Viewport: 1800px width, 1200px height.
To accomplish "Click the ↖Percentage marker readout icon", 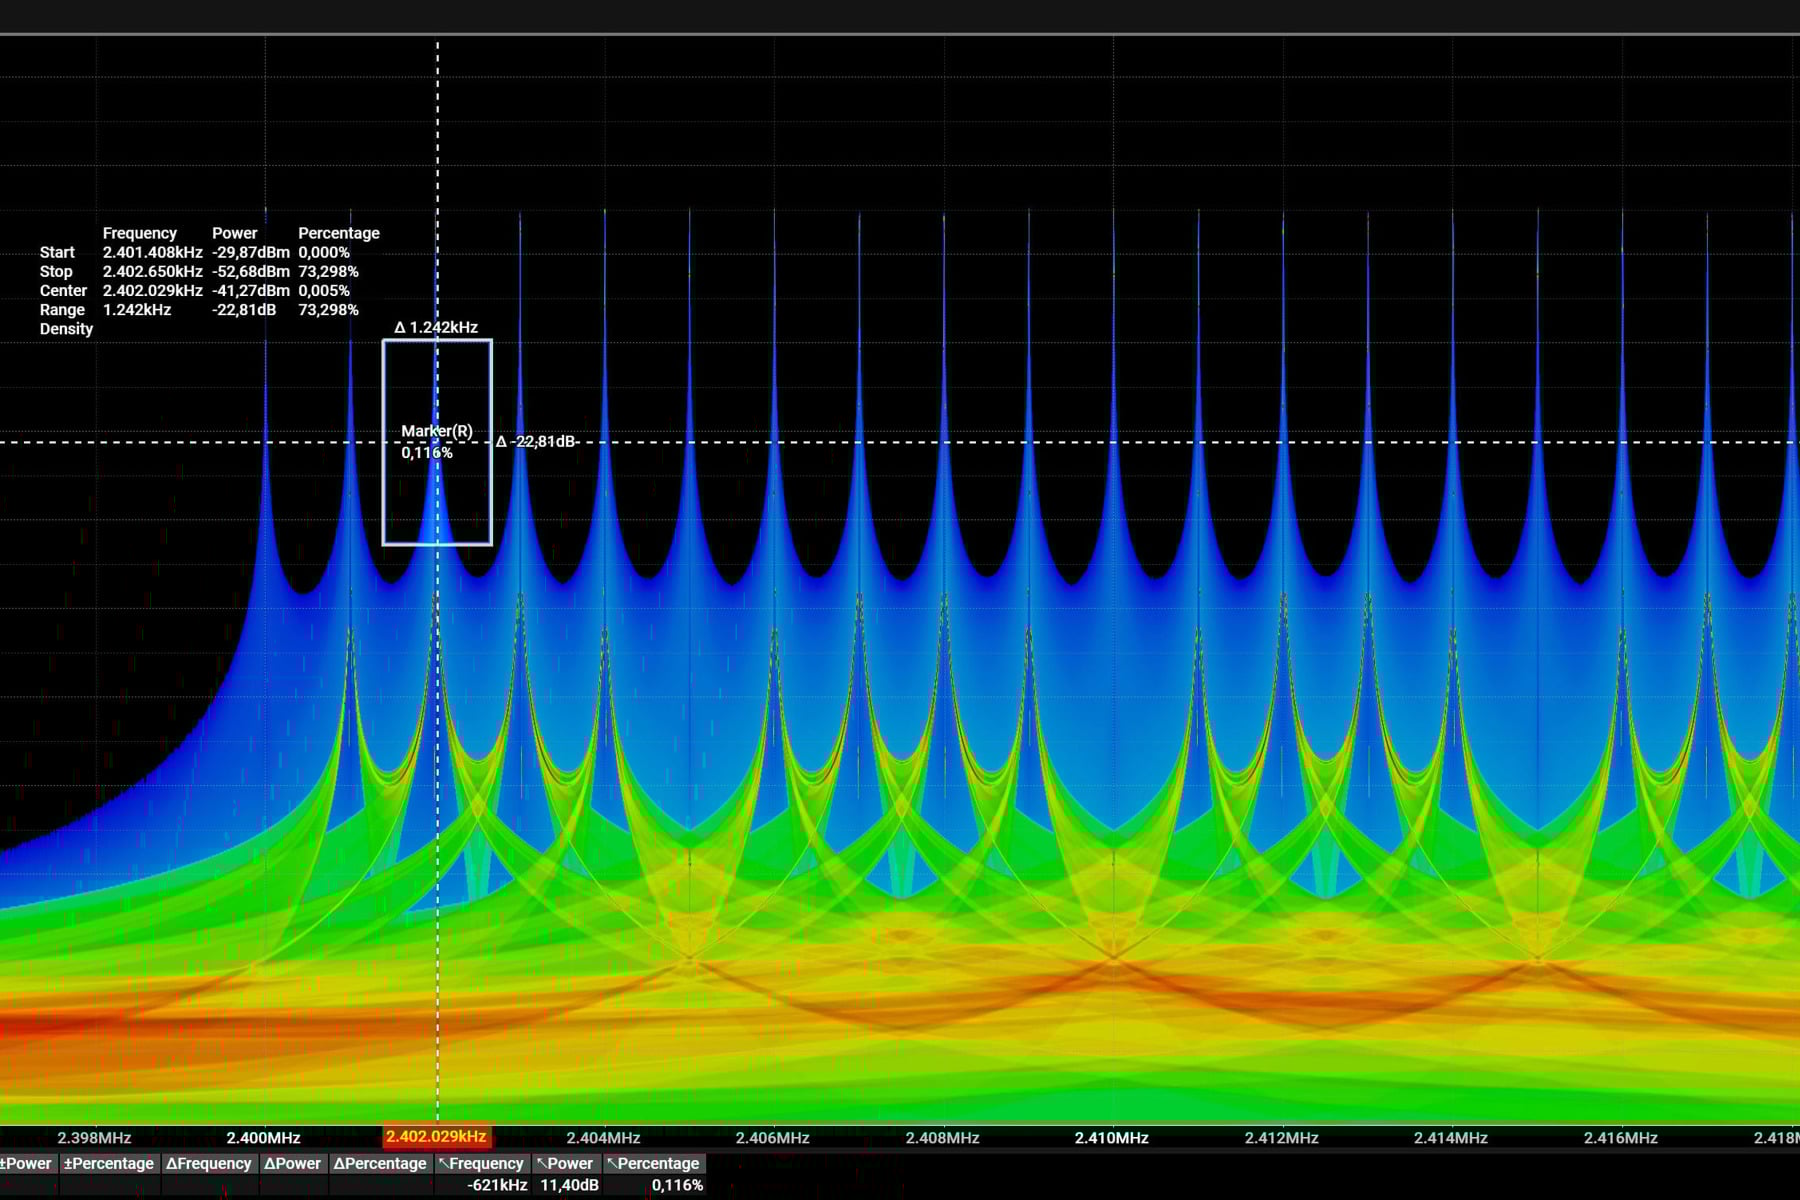I will pos(652,1163).
